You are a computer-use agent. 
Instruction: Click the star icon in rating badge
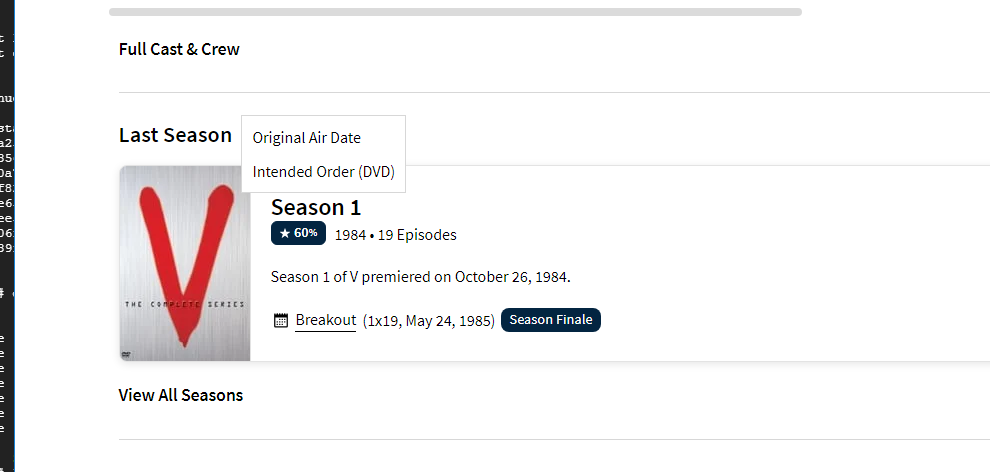coord(285,234)
